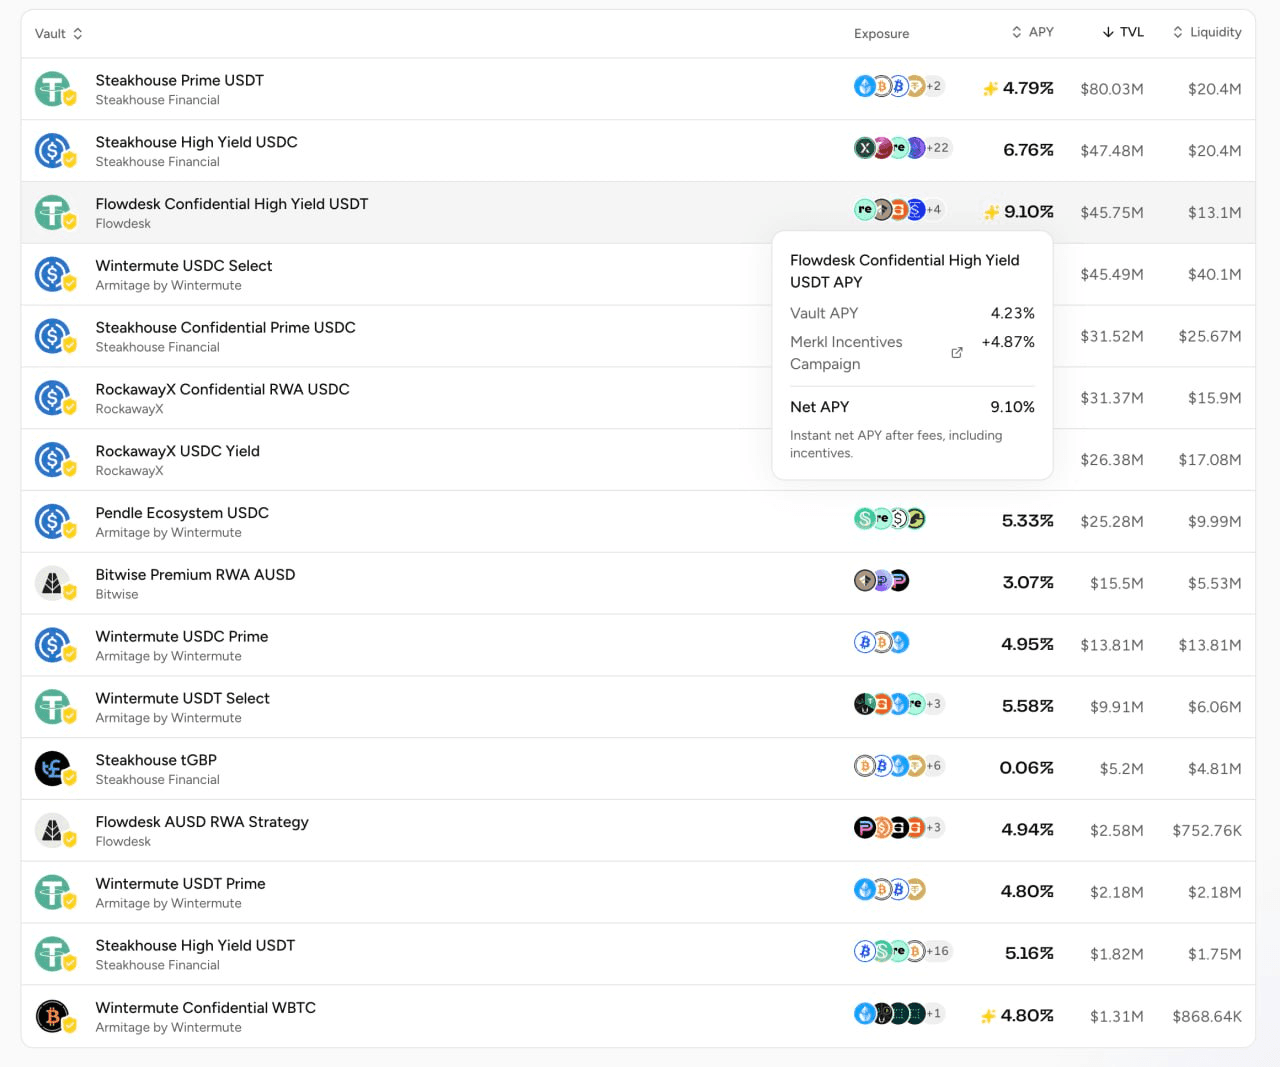Sort vaults by APY column
The width and height of the screenshot is (1280, 1067).
[1033, 32]
